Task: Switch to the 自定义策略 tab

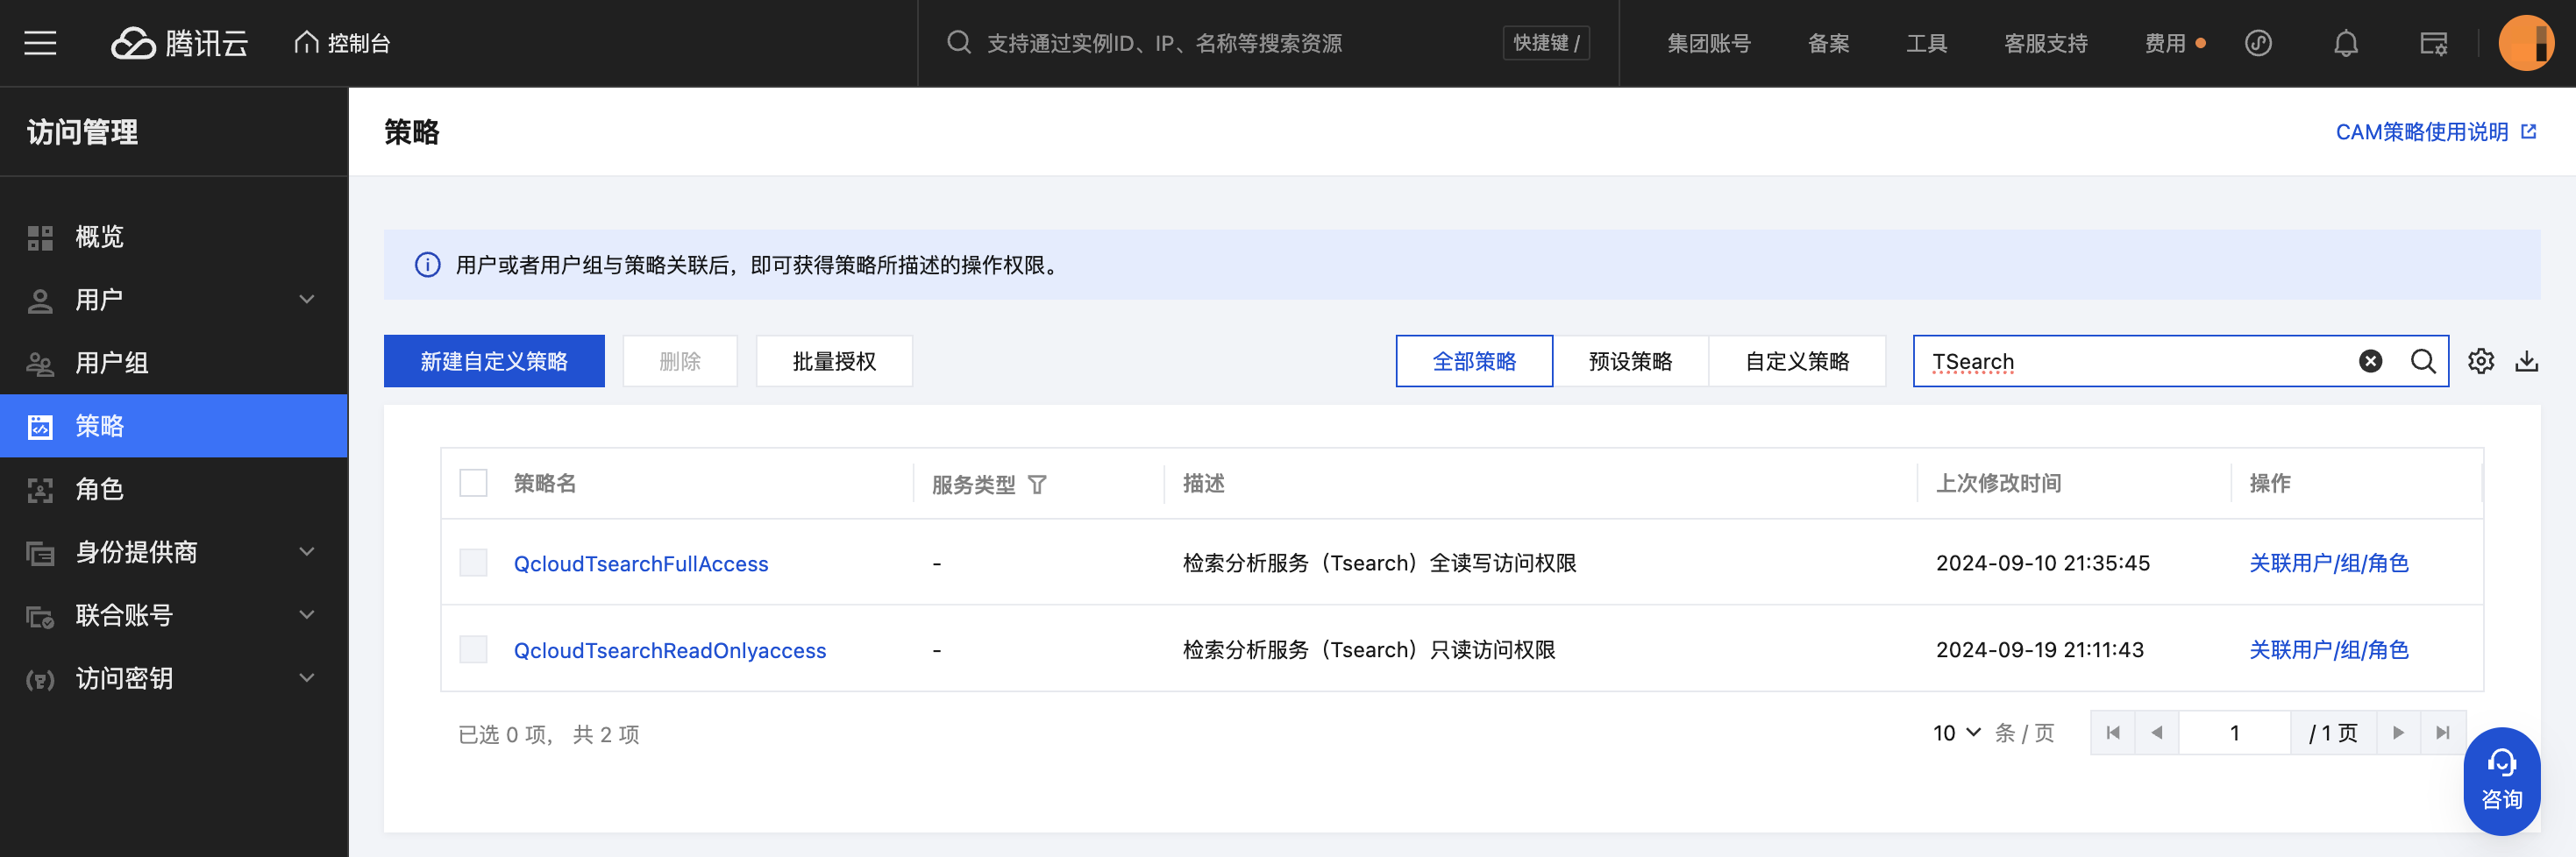Action: point(1797,361)
